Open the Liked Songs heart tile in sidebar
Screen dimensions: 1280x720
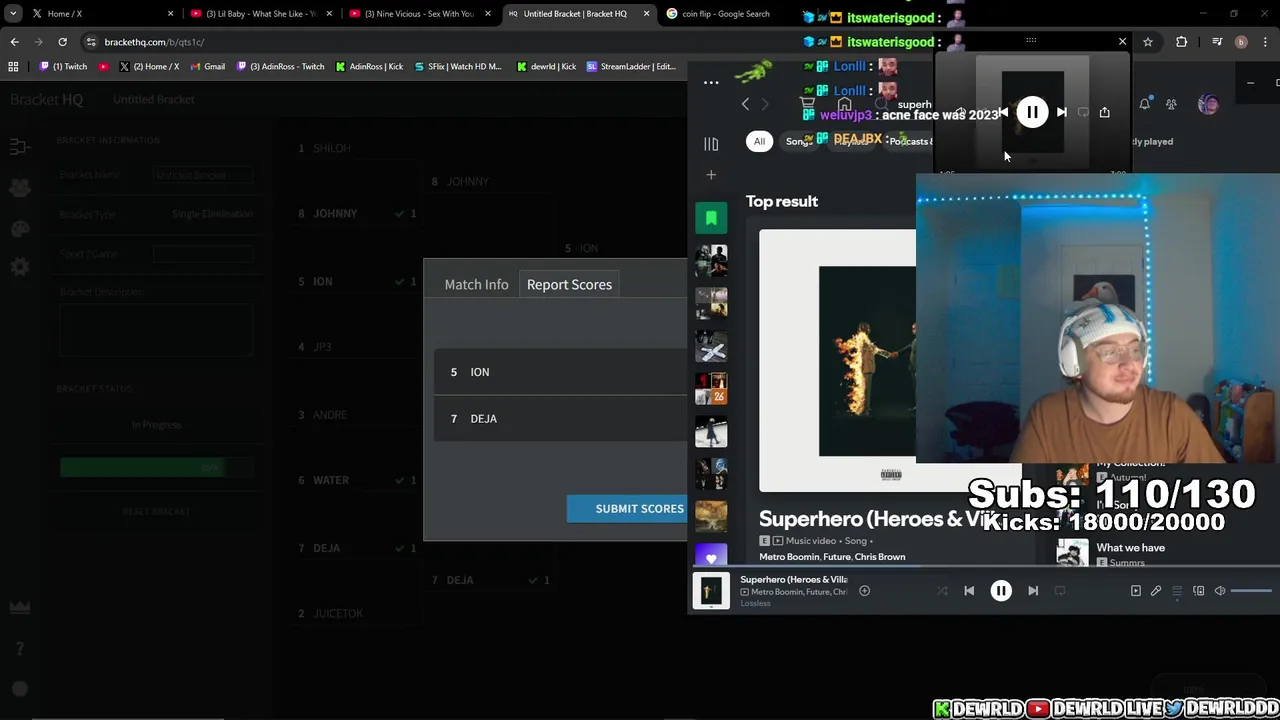711,556
